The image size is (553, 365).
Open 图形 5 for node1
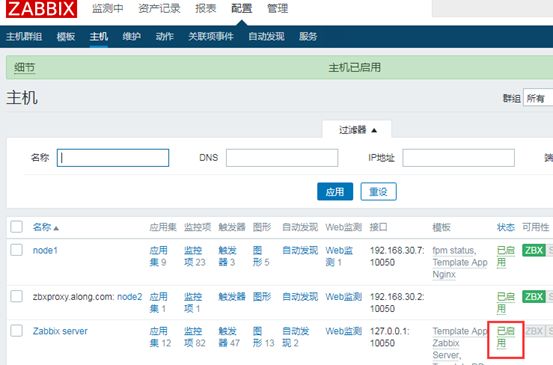click(x=261, y=256)
